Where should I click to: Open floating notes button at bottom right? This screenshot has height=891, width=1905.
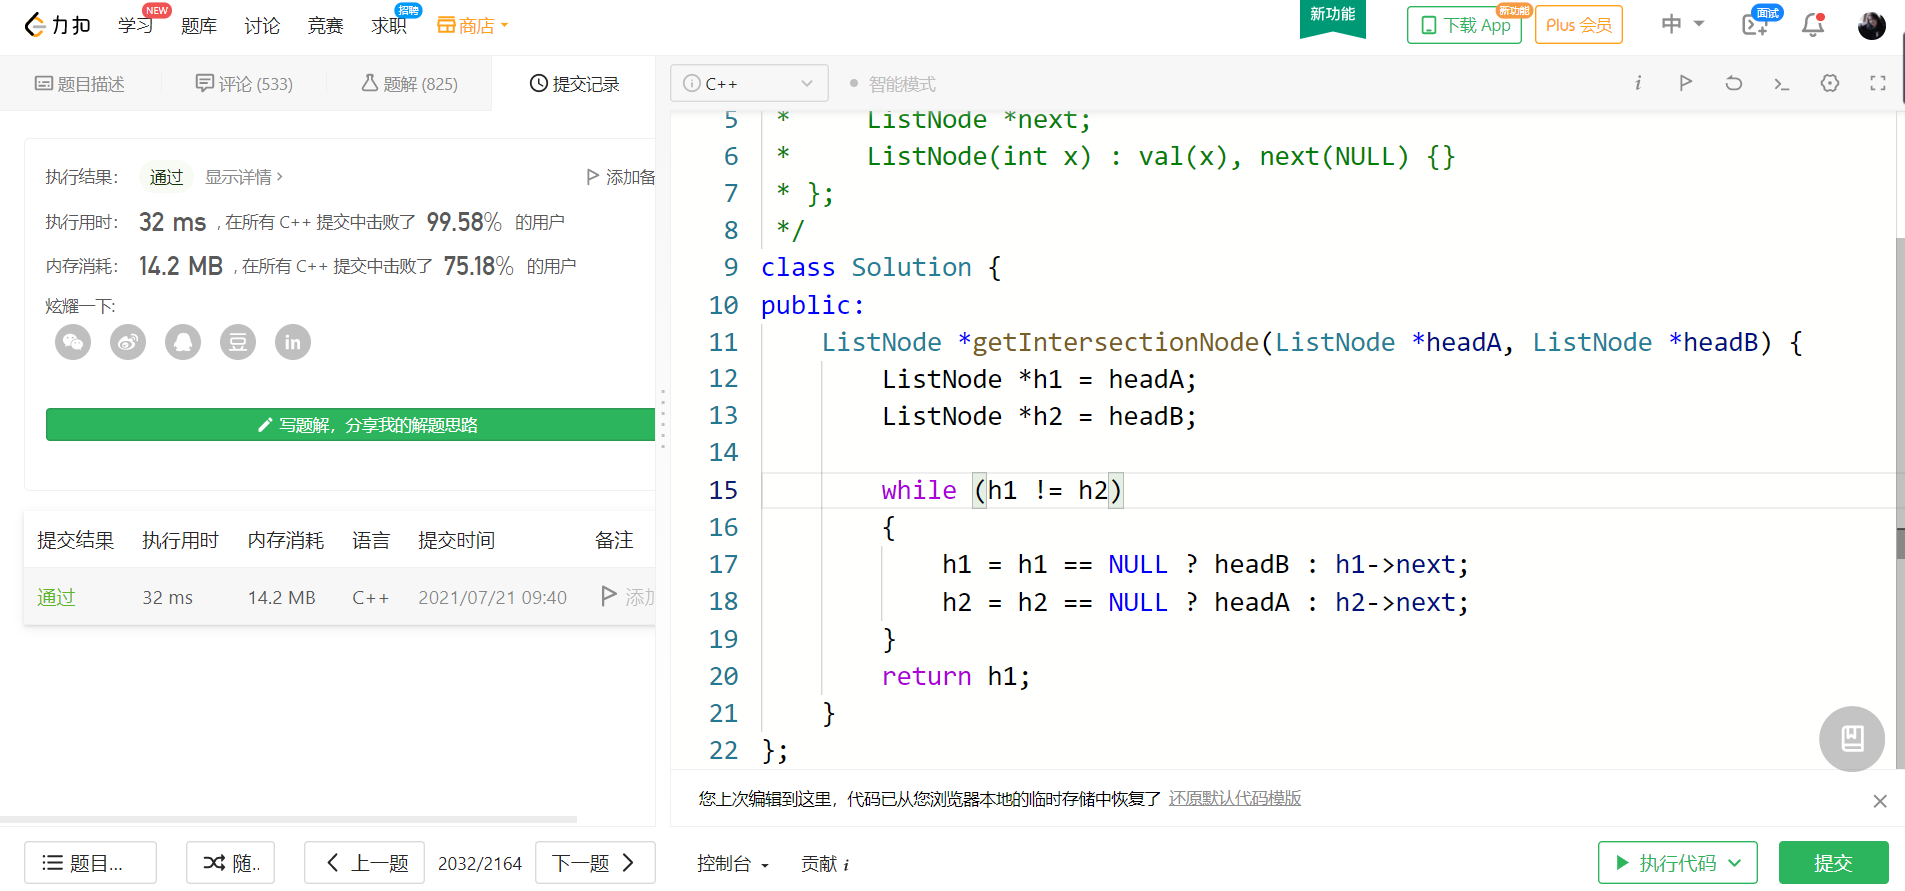1852,739
